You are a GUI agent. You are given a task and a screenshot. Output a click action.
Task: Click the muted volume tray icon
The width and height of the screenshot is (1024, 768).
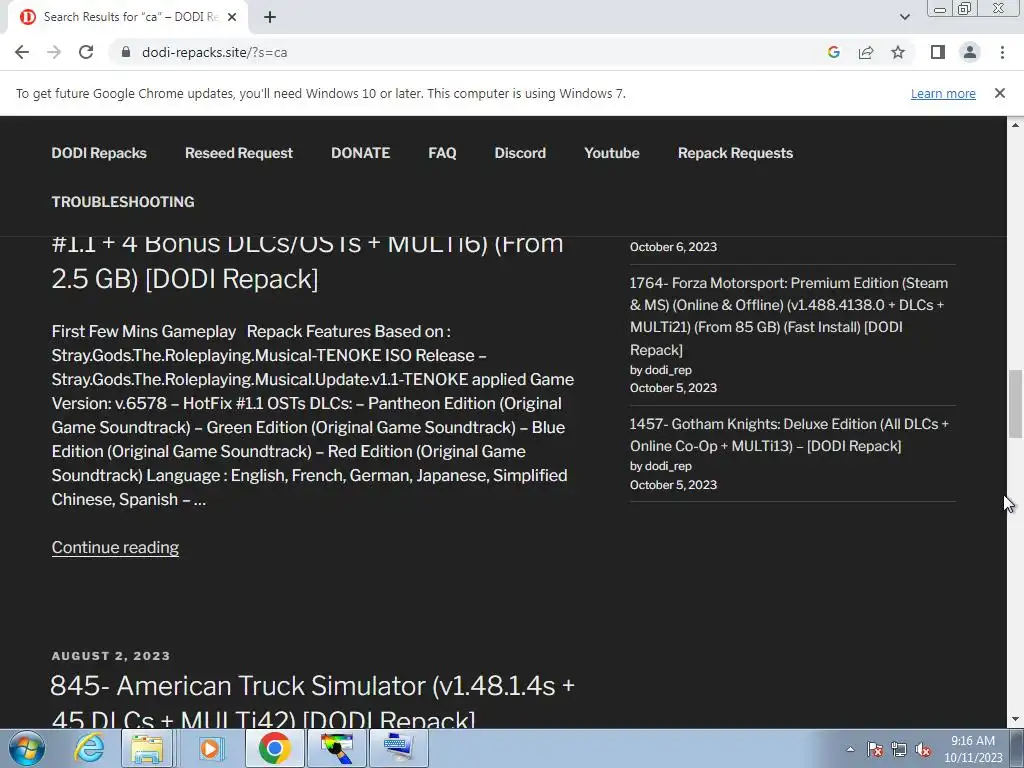tap(923, 749)
